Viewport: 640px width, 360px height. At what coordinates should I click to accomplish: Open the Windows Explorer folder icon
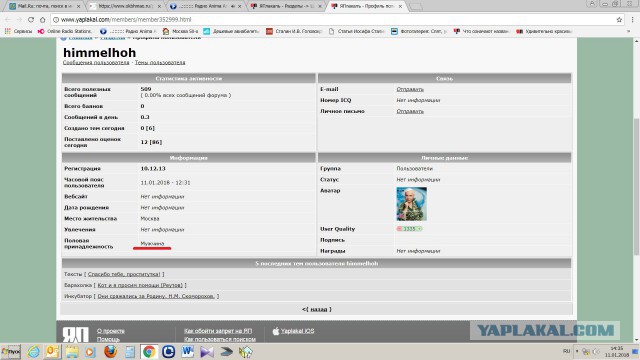[x=72, y=351]
